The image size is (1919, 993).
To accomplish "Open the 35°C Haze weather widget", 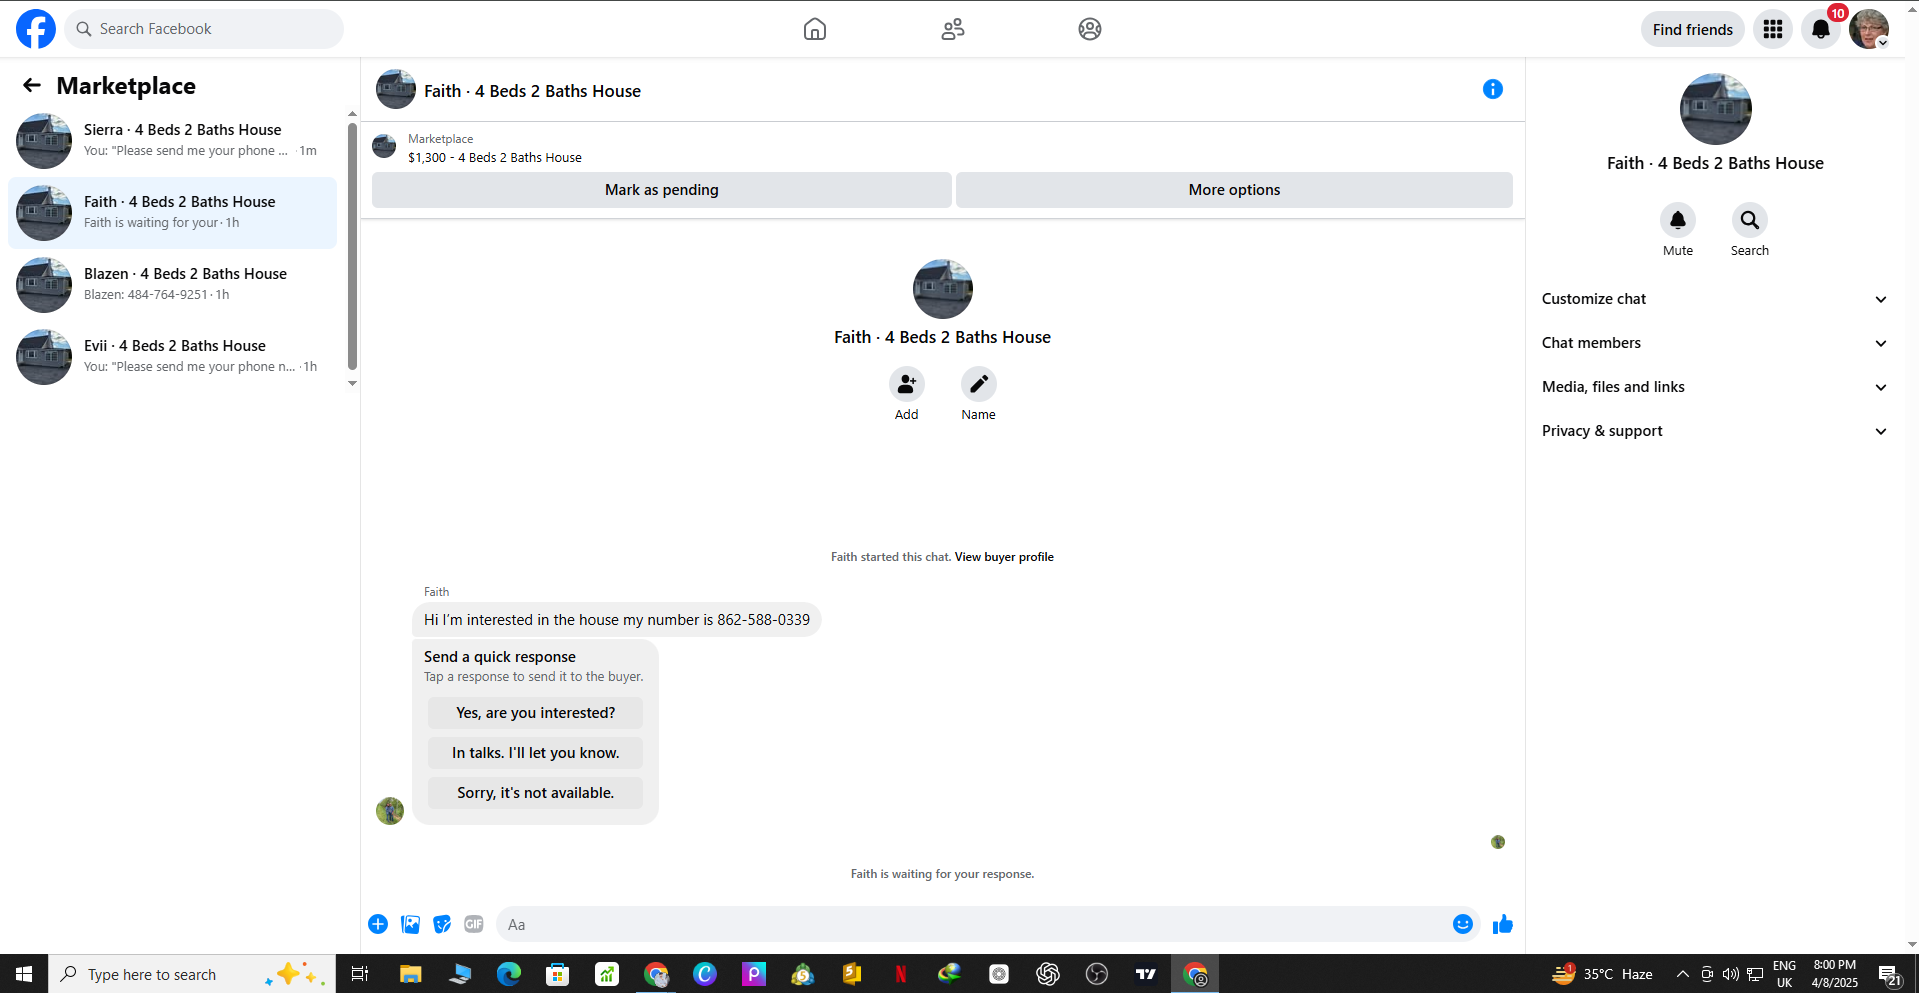I will pyautogui.click(x=1602, y=974).
